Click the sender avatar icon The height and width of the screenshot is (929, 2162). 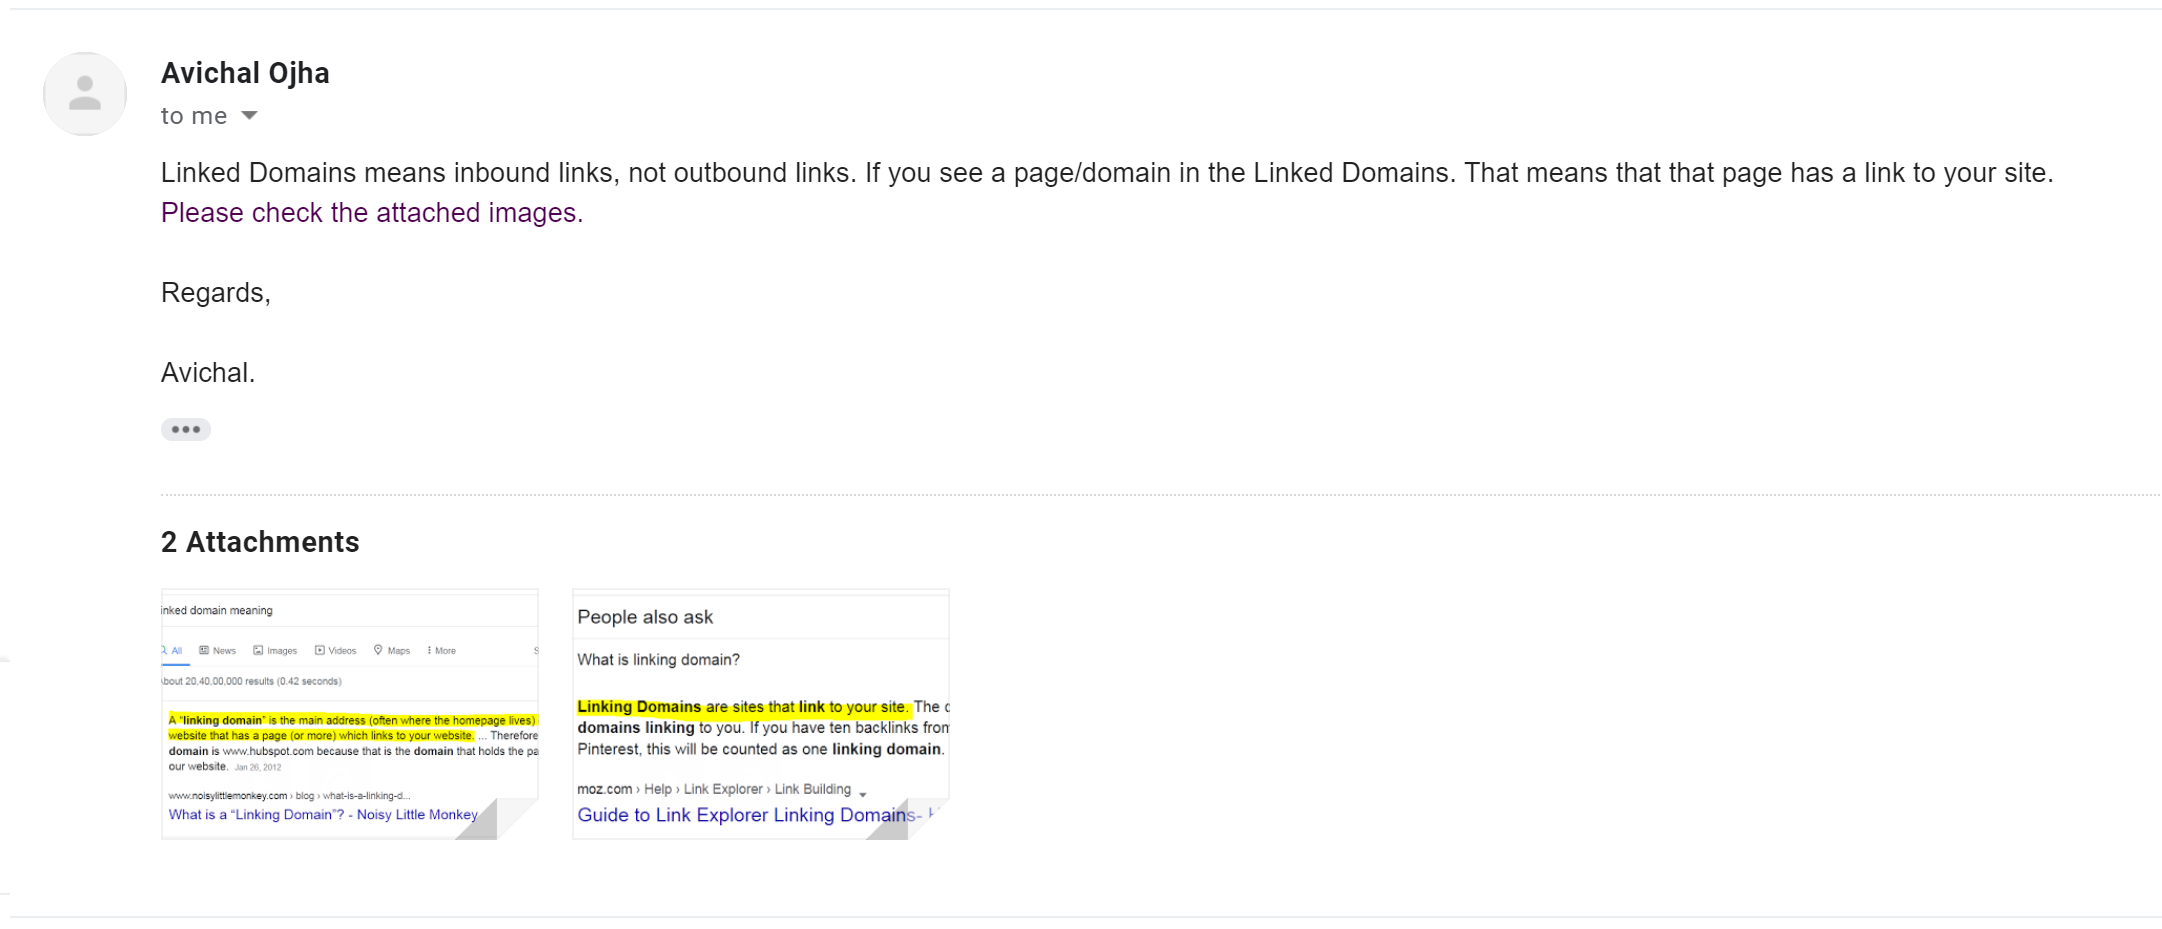pyautogui.click(x=85, y=94)
